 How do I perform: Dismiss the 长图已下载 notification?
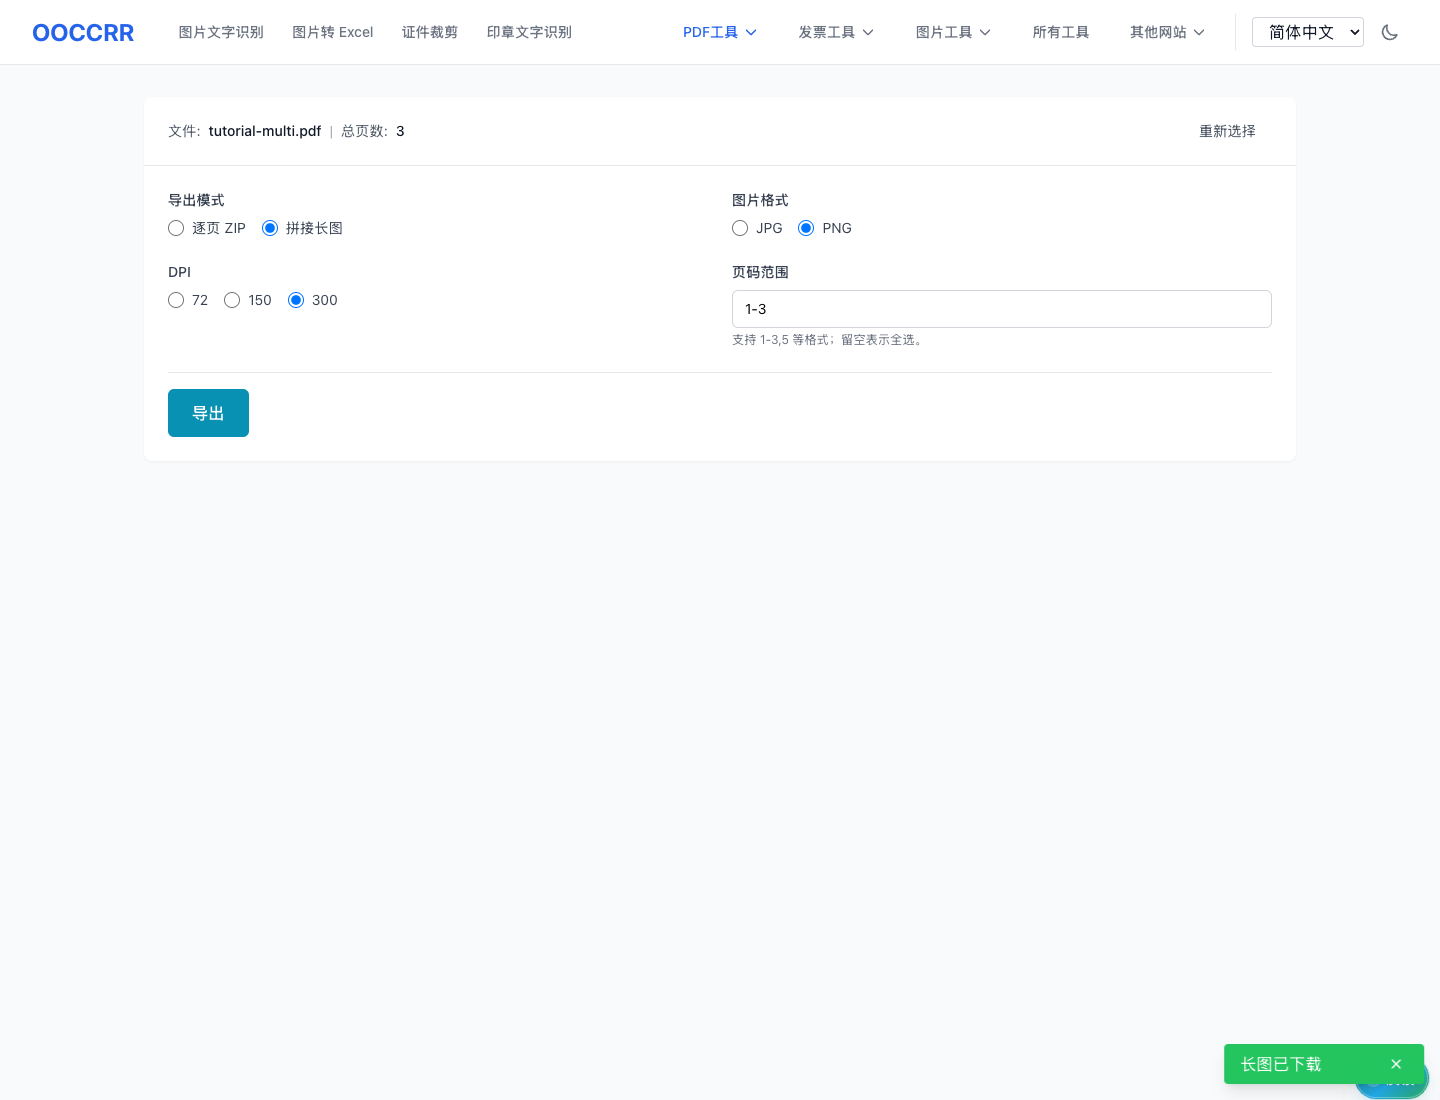click(x=1396, y=1064)
